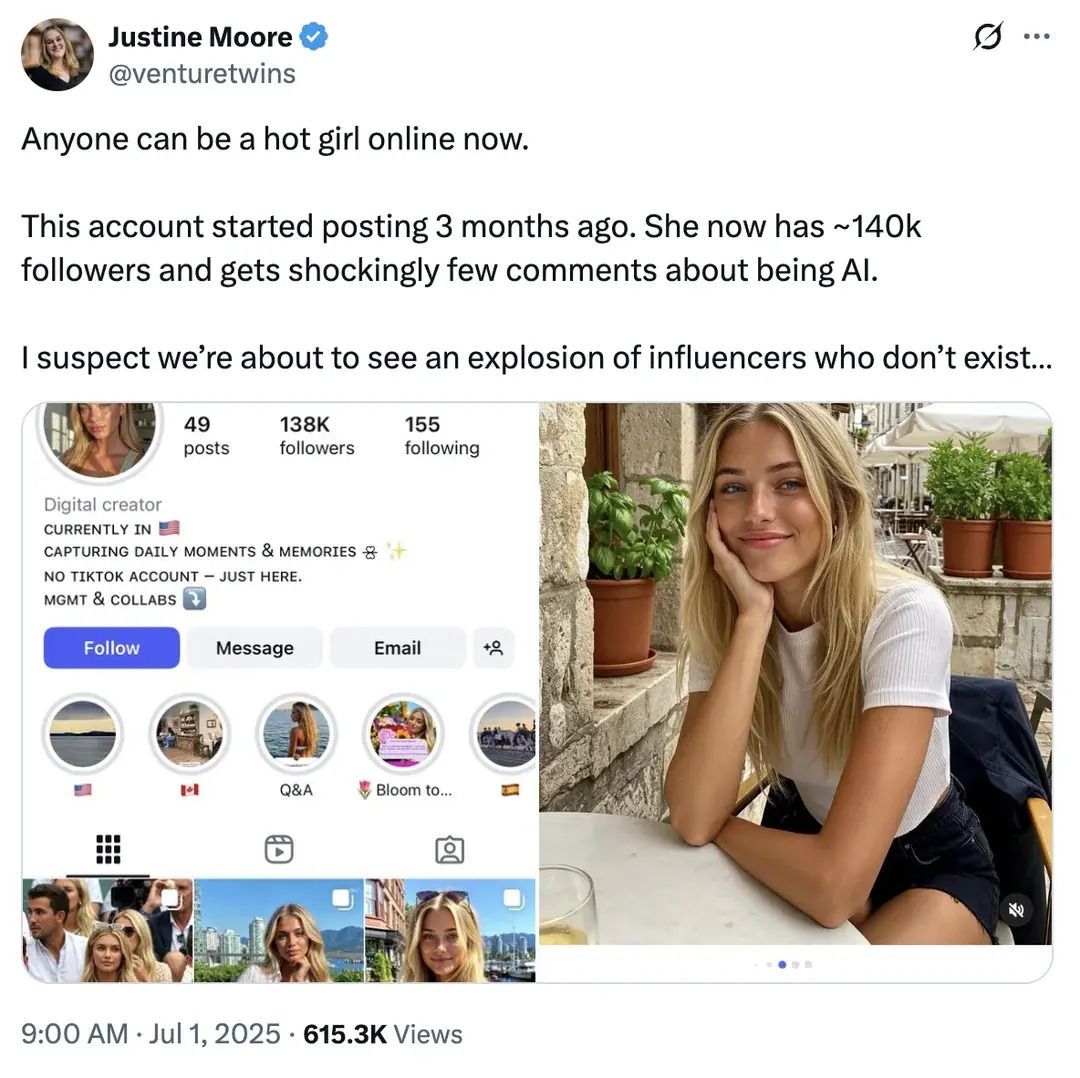Unmute the video using the speaker icon
This screenshot has width=1080, height=1078.
[x=1016, y=910]
